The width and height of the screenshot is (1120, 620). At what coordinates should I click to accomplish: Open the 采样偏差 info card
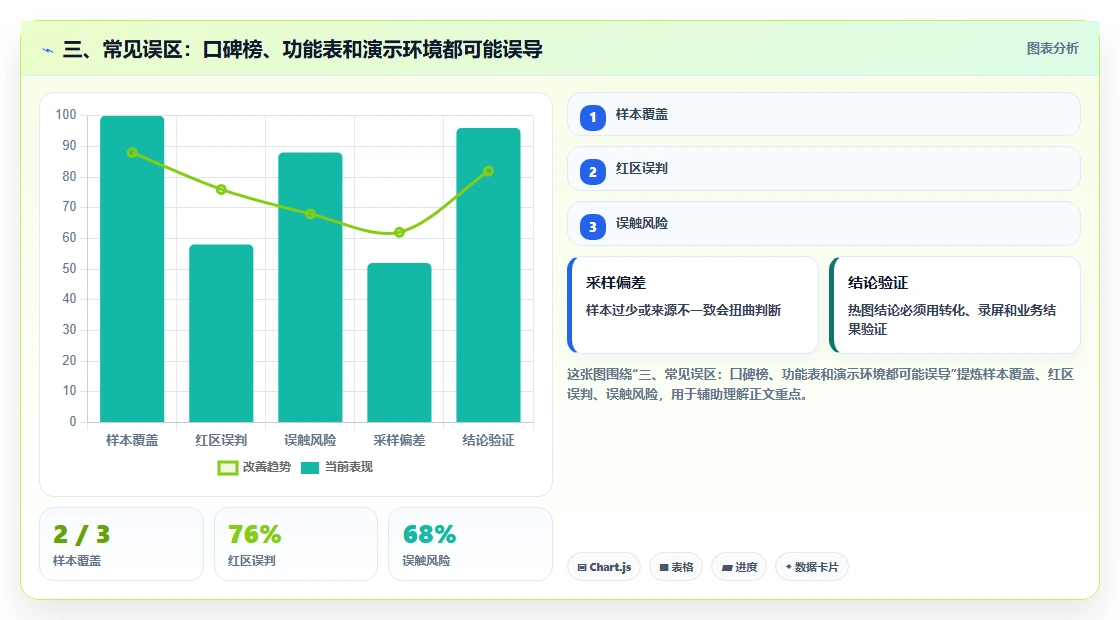coord(693,305)
